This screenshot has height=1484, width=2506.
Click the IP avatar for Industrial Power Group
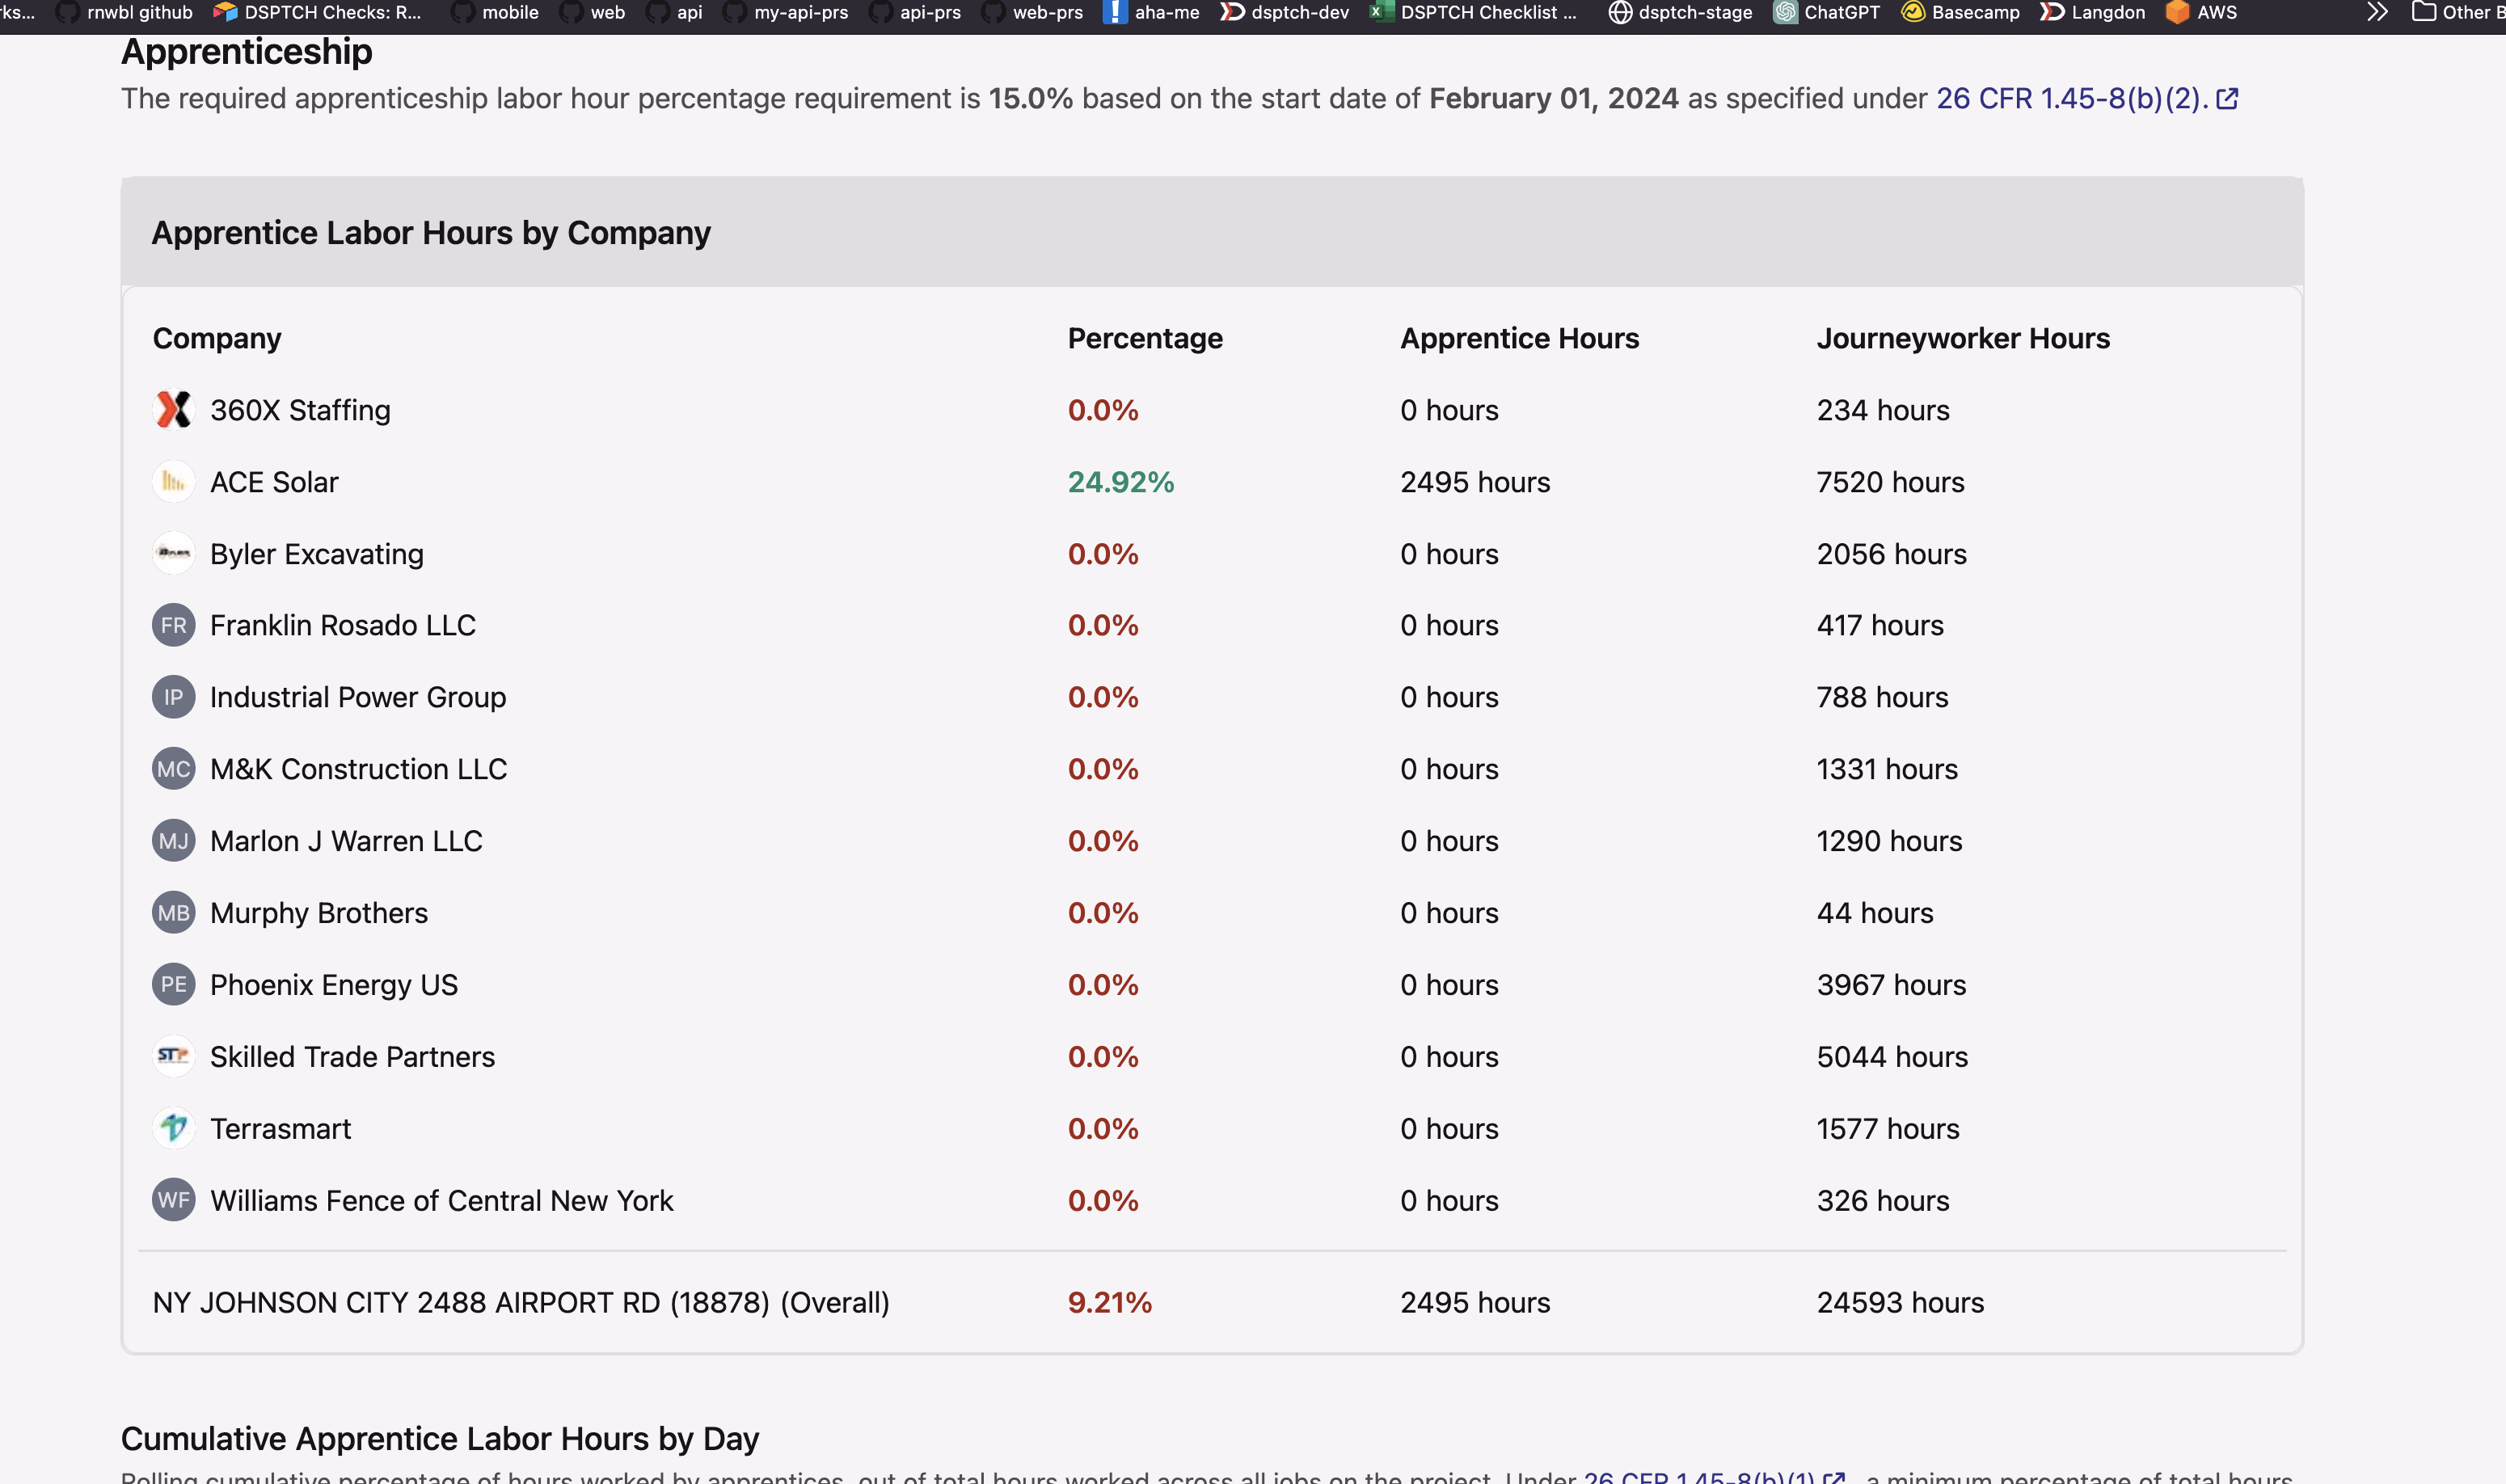tap(173, 697)
